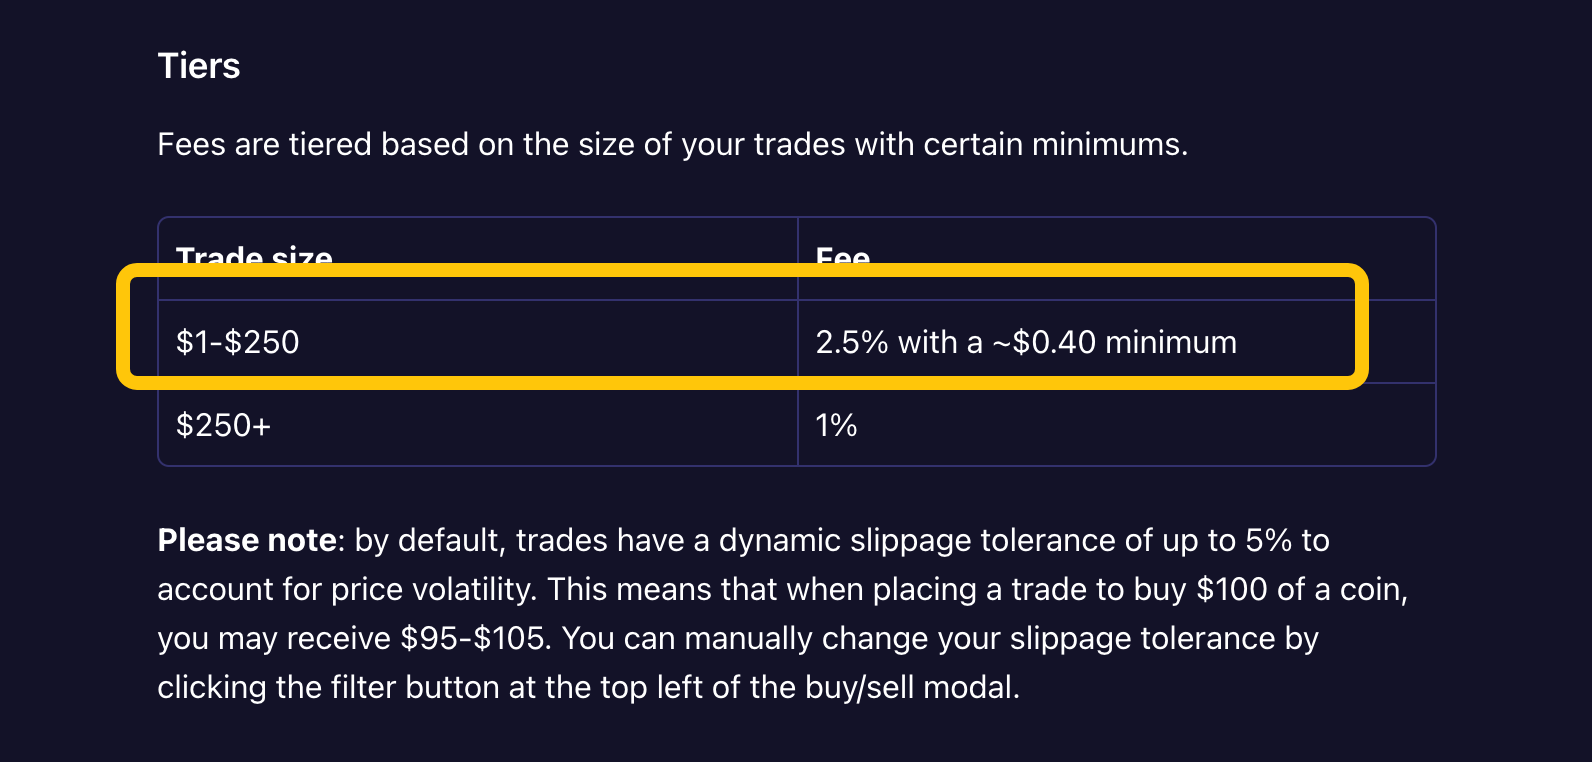
Task: Select the $1-$250 trade size cell
Action: 238,342
